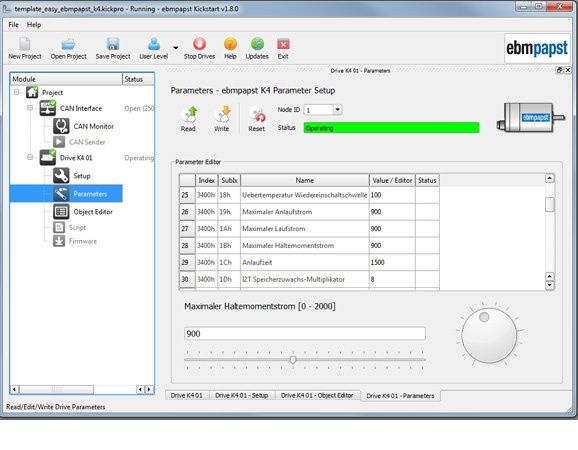578x450 pixels.
Task: Click the User Level person icon
Action: click(x=154, y=44)
